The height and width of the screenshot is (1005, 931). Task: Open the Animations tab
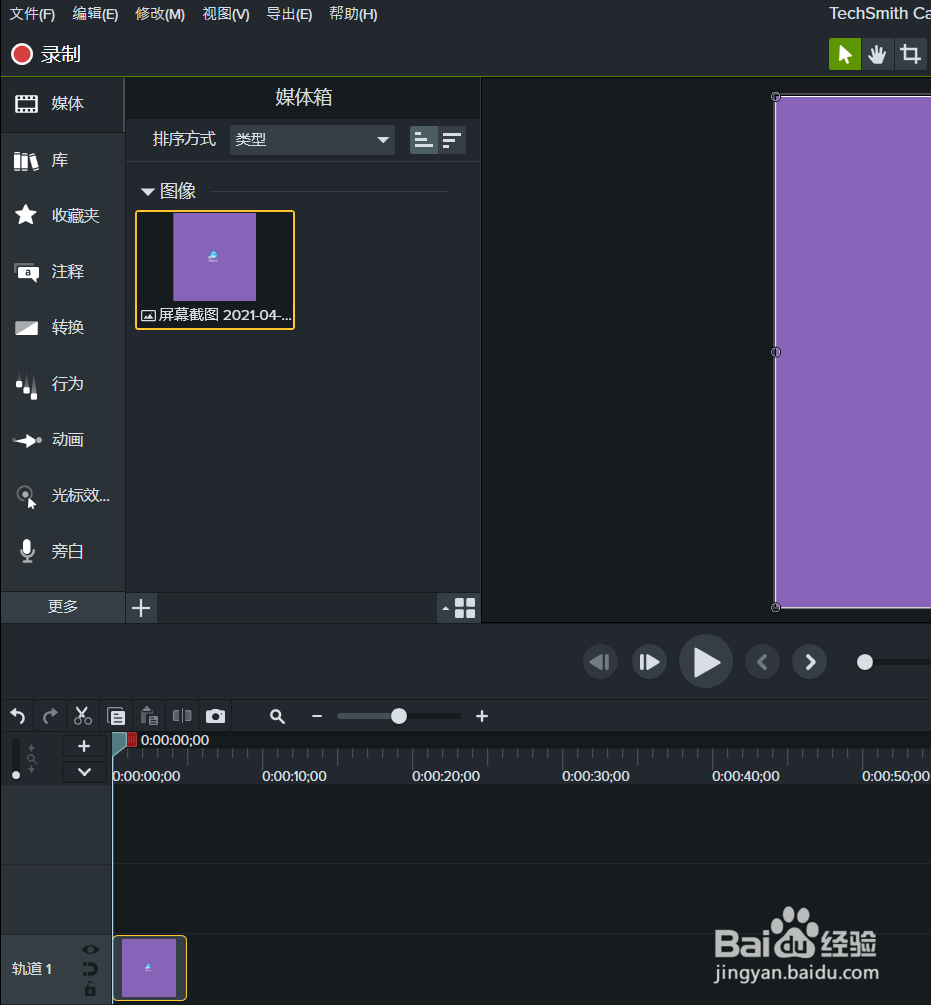pyautogui.click(x=62, y=440)
